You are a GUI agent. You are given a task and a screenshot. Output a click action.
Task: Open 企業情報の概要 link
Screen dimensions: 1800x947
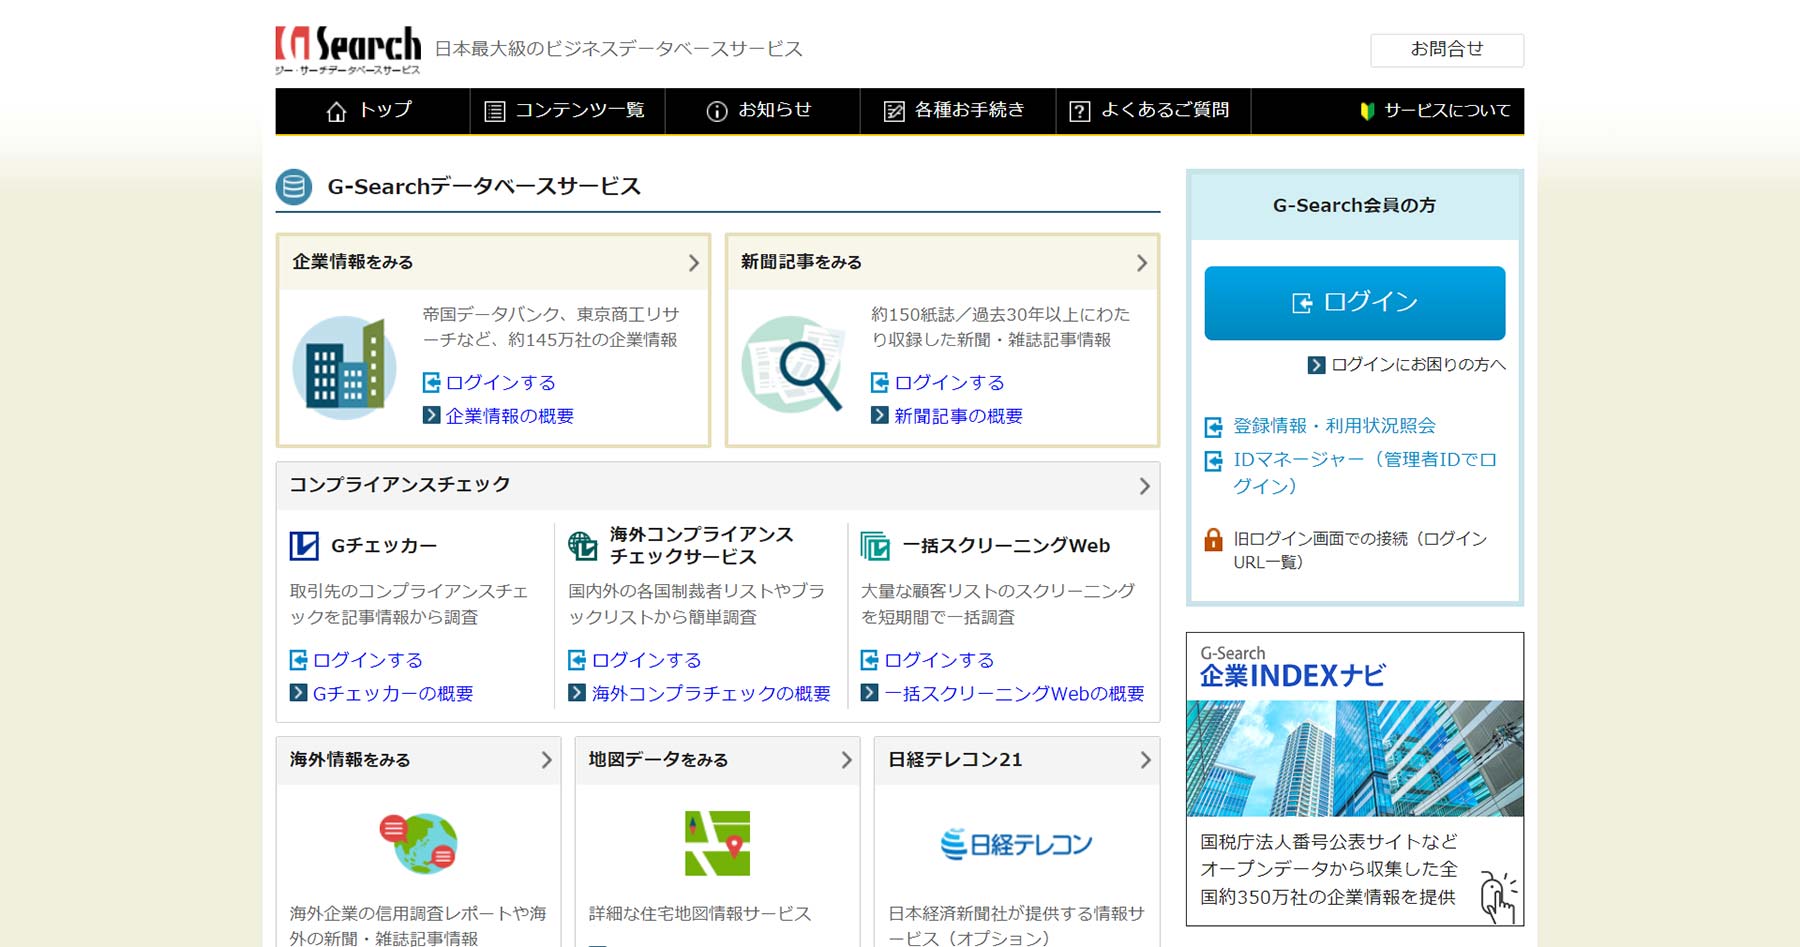510,416
